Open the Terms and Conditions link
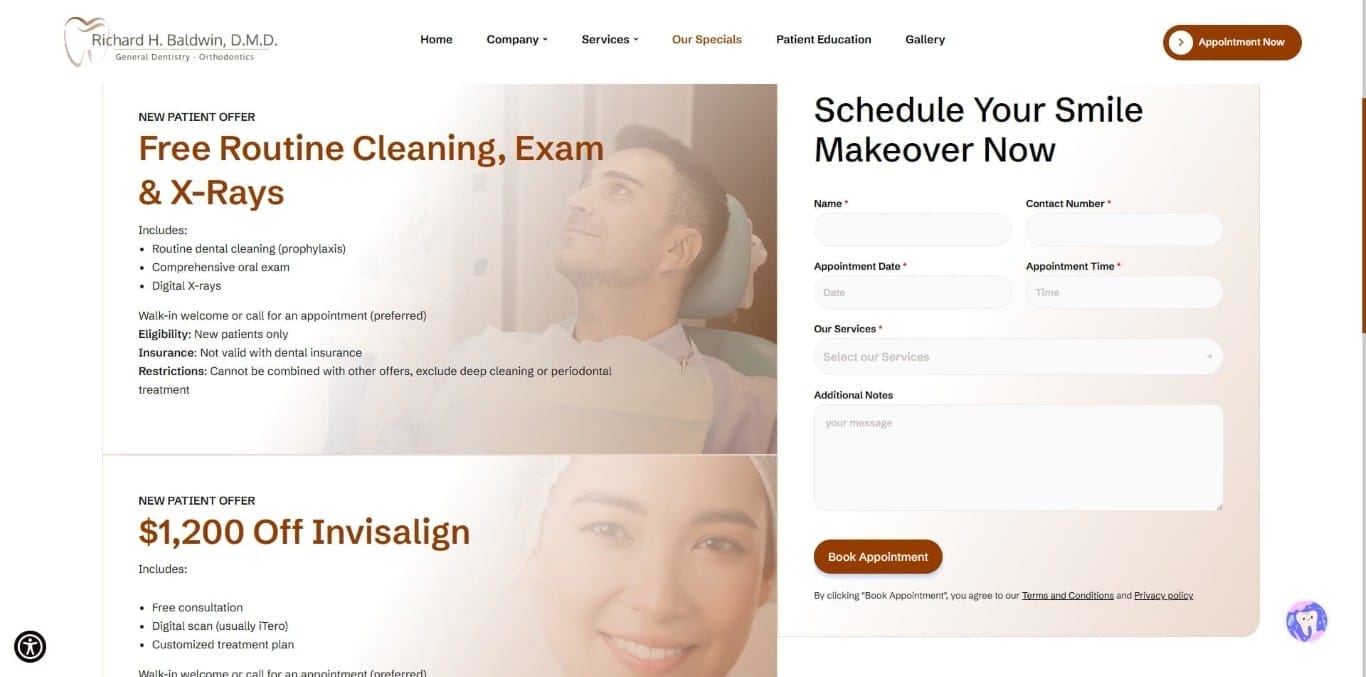Viewport: 1366px width, 677px height. coord(1067,596)
